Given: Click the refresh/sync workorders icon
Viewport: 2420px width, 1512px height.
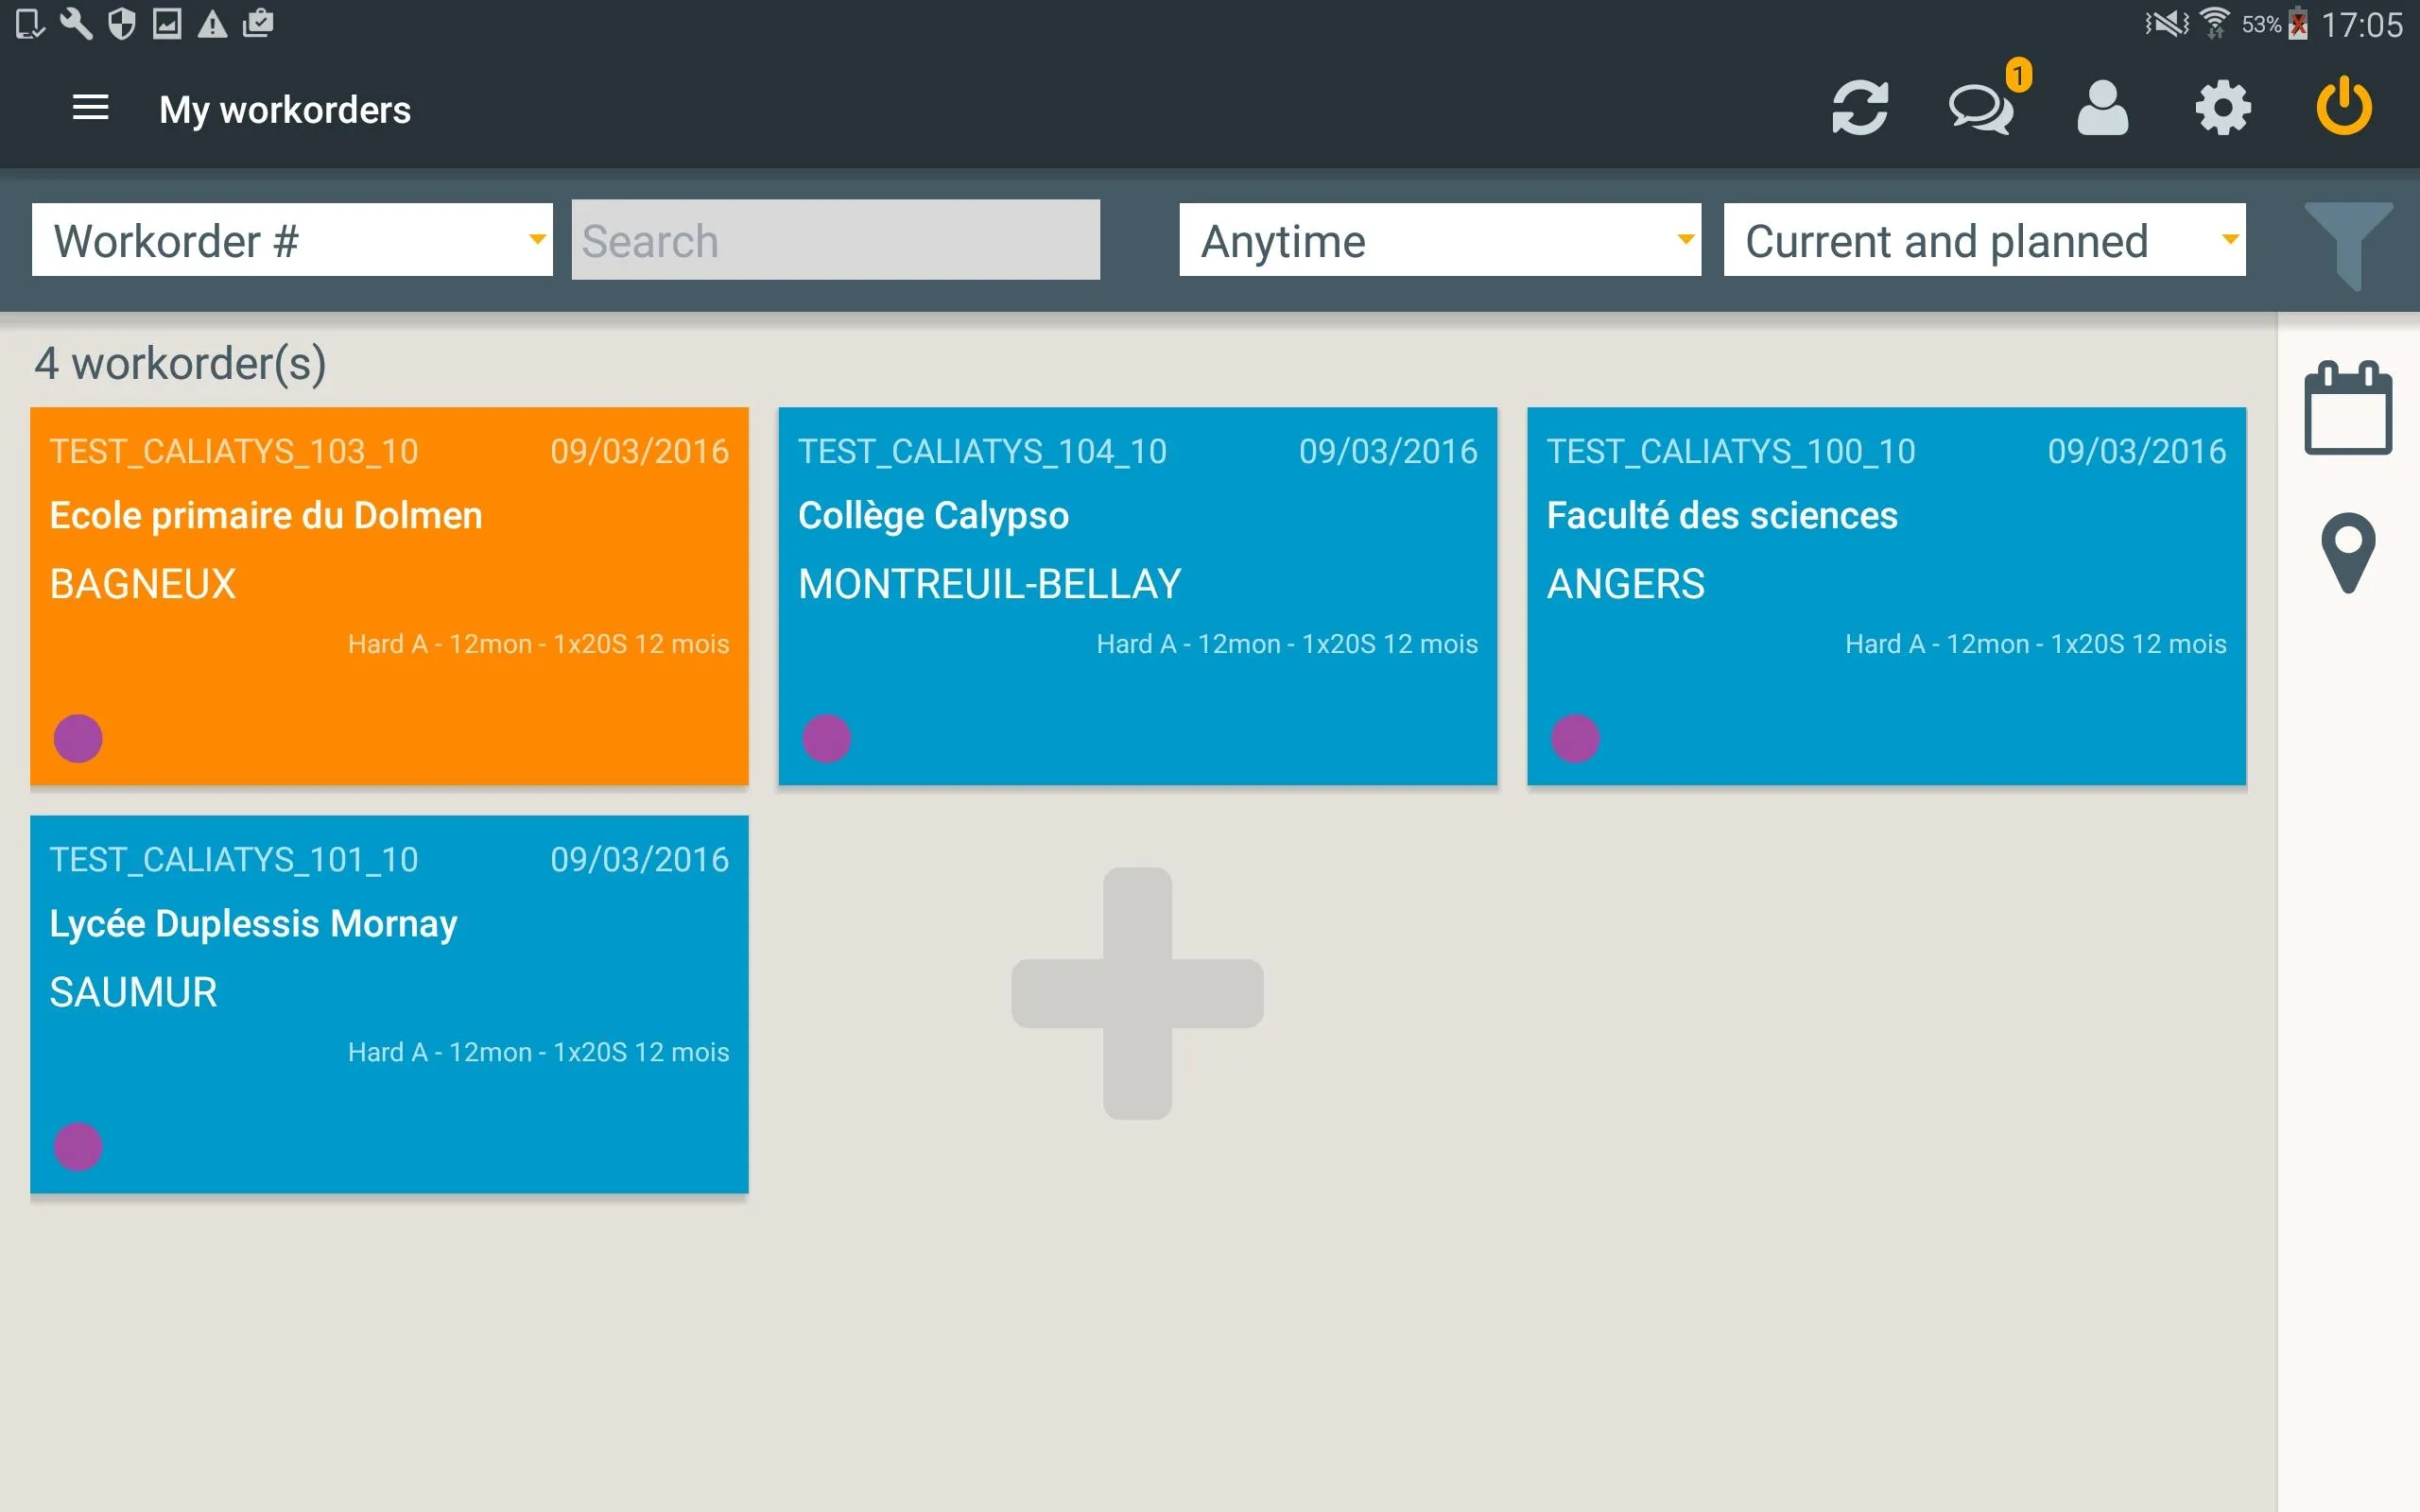Looking at the screenshot, I should click(x=1859, y=108).
